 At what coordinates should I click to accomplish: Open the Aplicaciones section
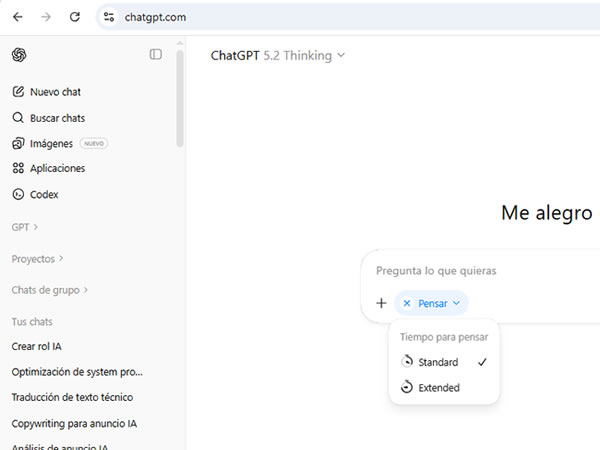pos(57,168)
